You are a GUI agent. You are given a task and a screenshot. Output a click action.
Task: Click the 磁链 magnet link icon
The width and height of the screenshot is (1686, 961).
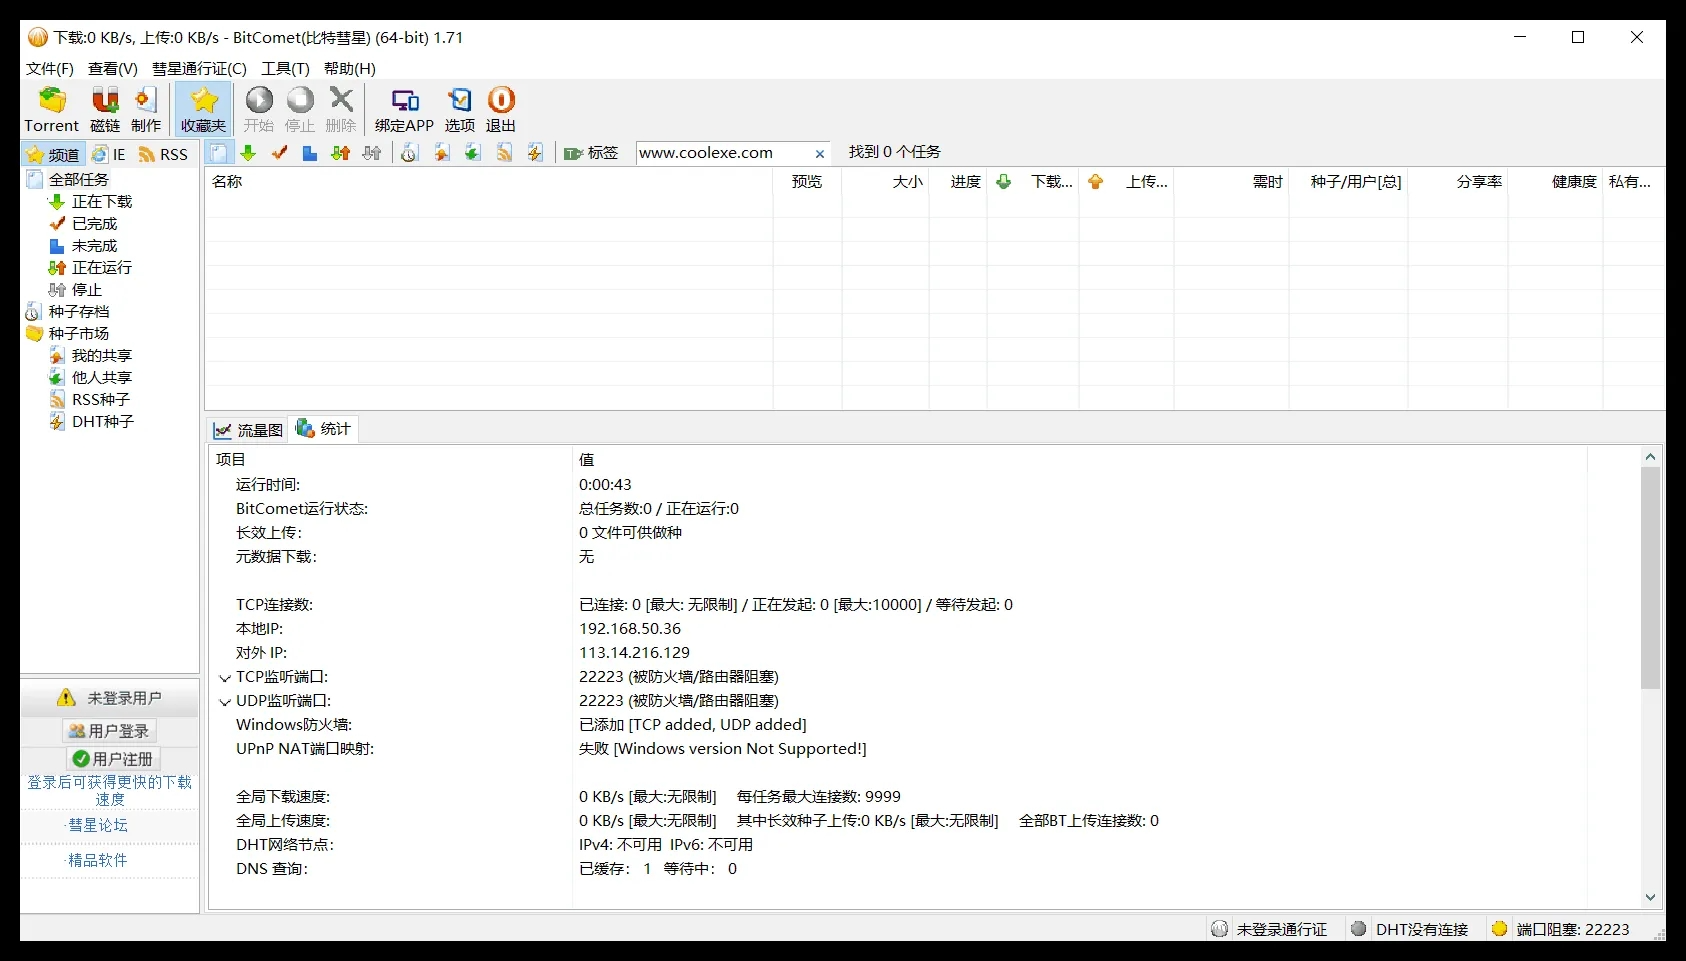click(x=105, y=109)
